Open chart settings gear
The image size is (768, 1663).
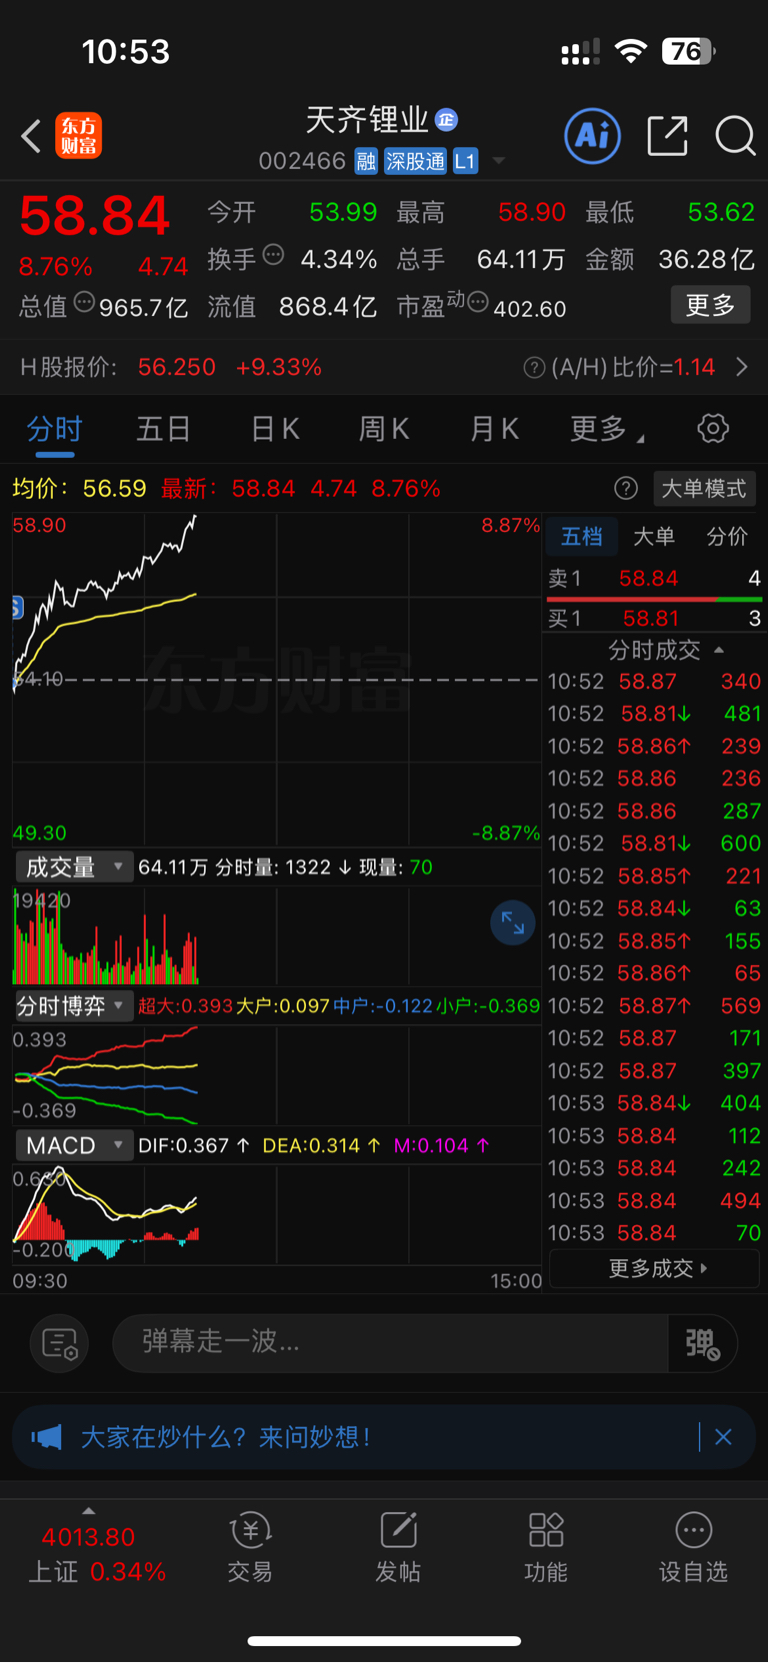pyautogui.click(x=712, y=429)
